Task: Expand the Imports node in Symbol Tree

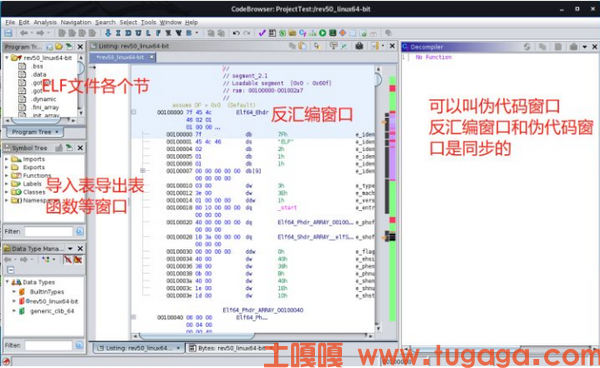Action: point(7,159)
